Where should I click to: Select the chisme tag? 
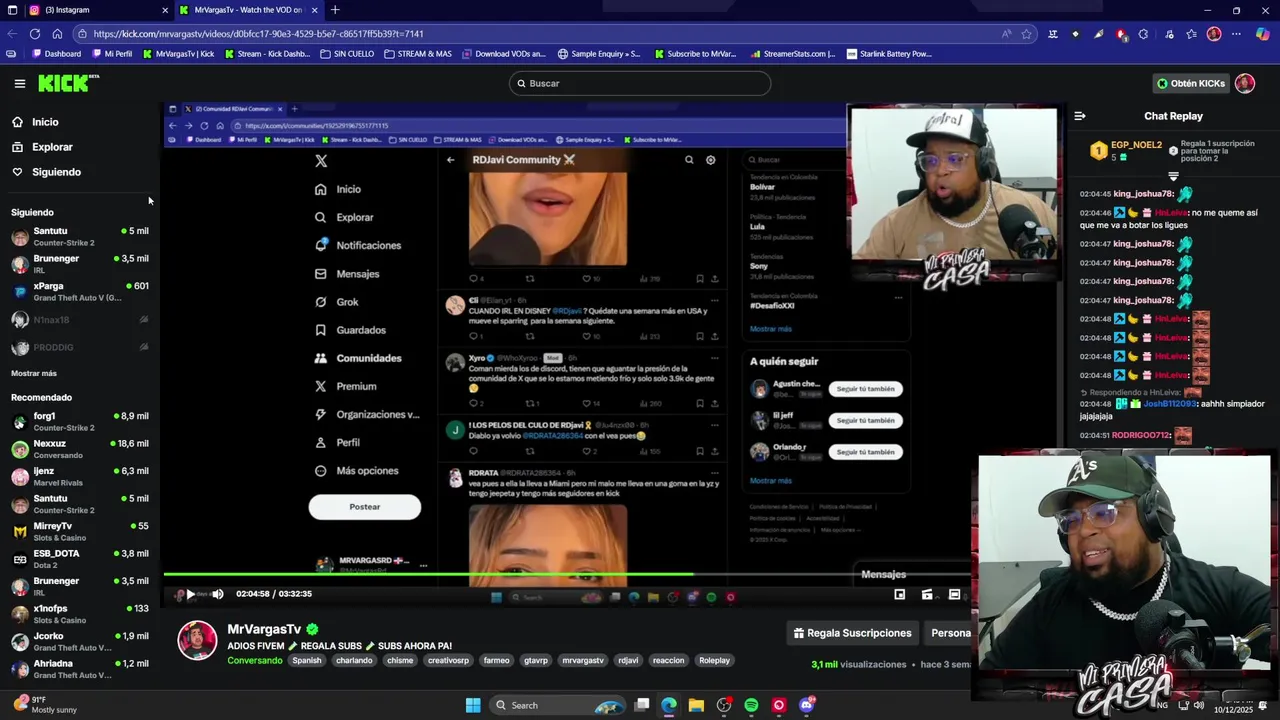click(400, 660)
